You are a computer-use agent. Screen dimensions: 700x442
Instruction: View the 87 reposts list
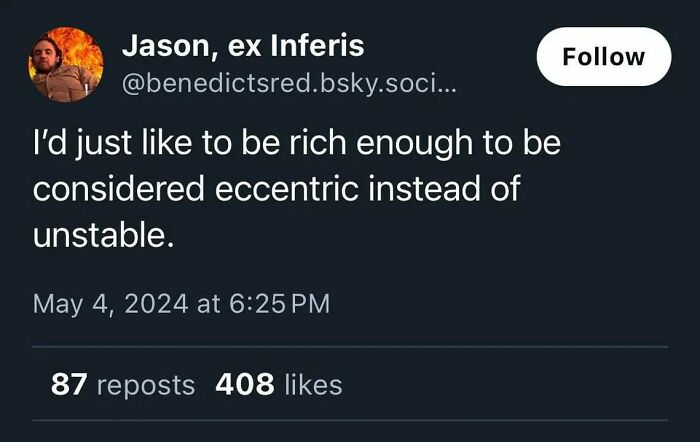tap(123, 384)
